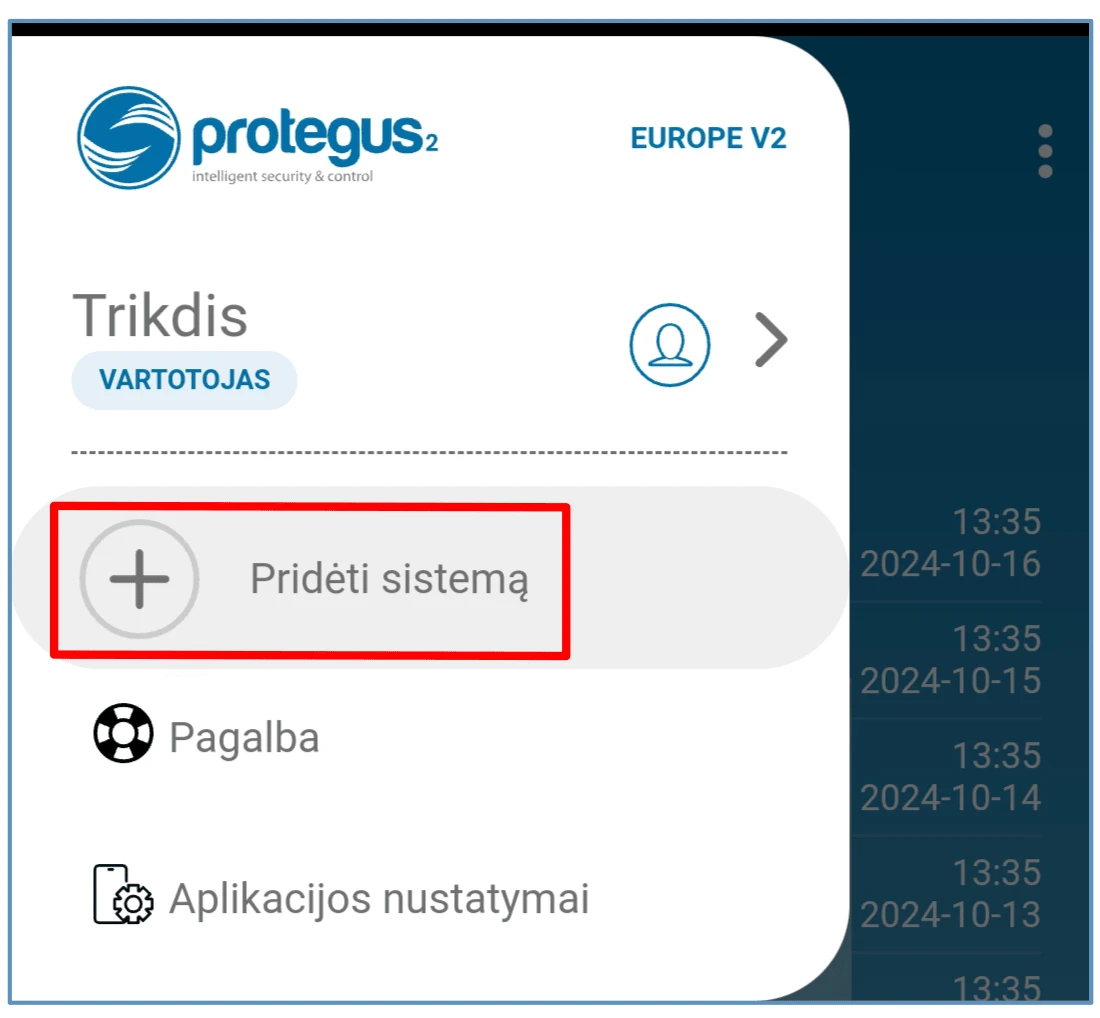Click the Trikdis user name

click(160, 316)
